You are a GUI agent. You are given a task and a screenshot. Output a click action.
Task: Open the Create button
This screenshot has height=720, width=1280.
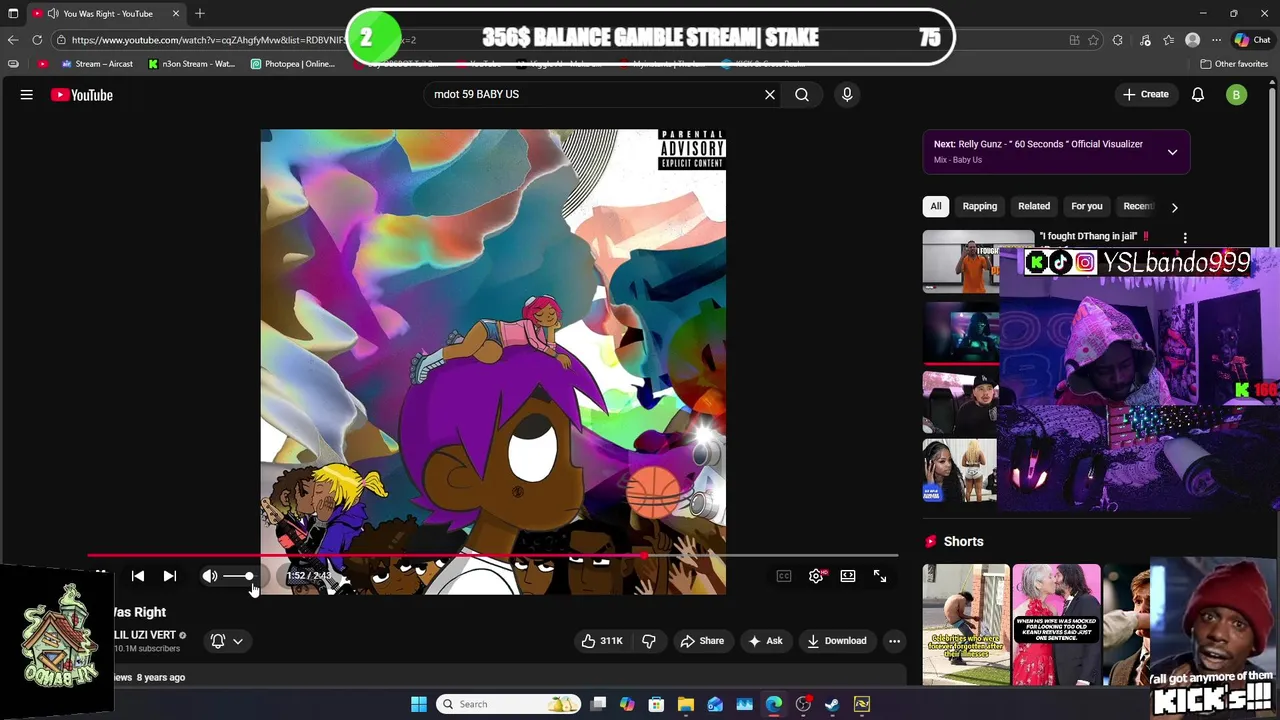click(1146, 94)
